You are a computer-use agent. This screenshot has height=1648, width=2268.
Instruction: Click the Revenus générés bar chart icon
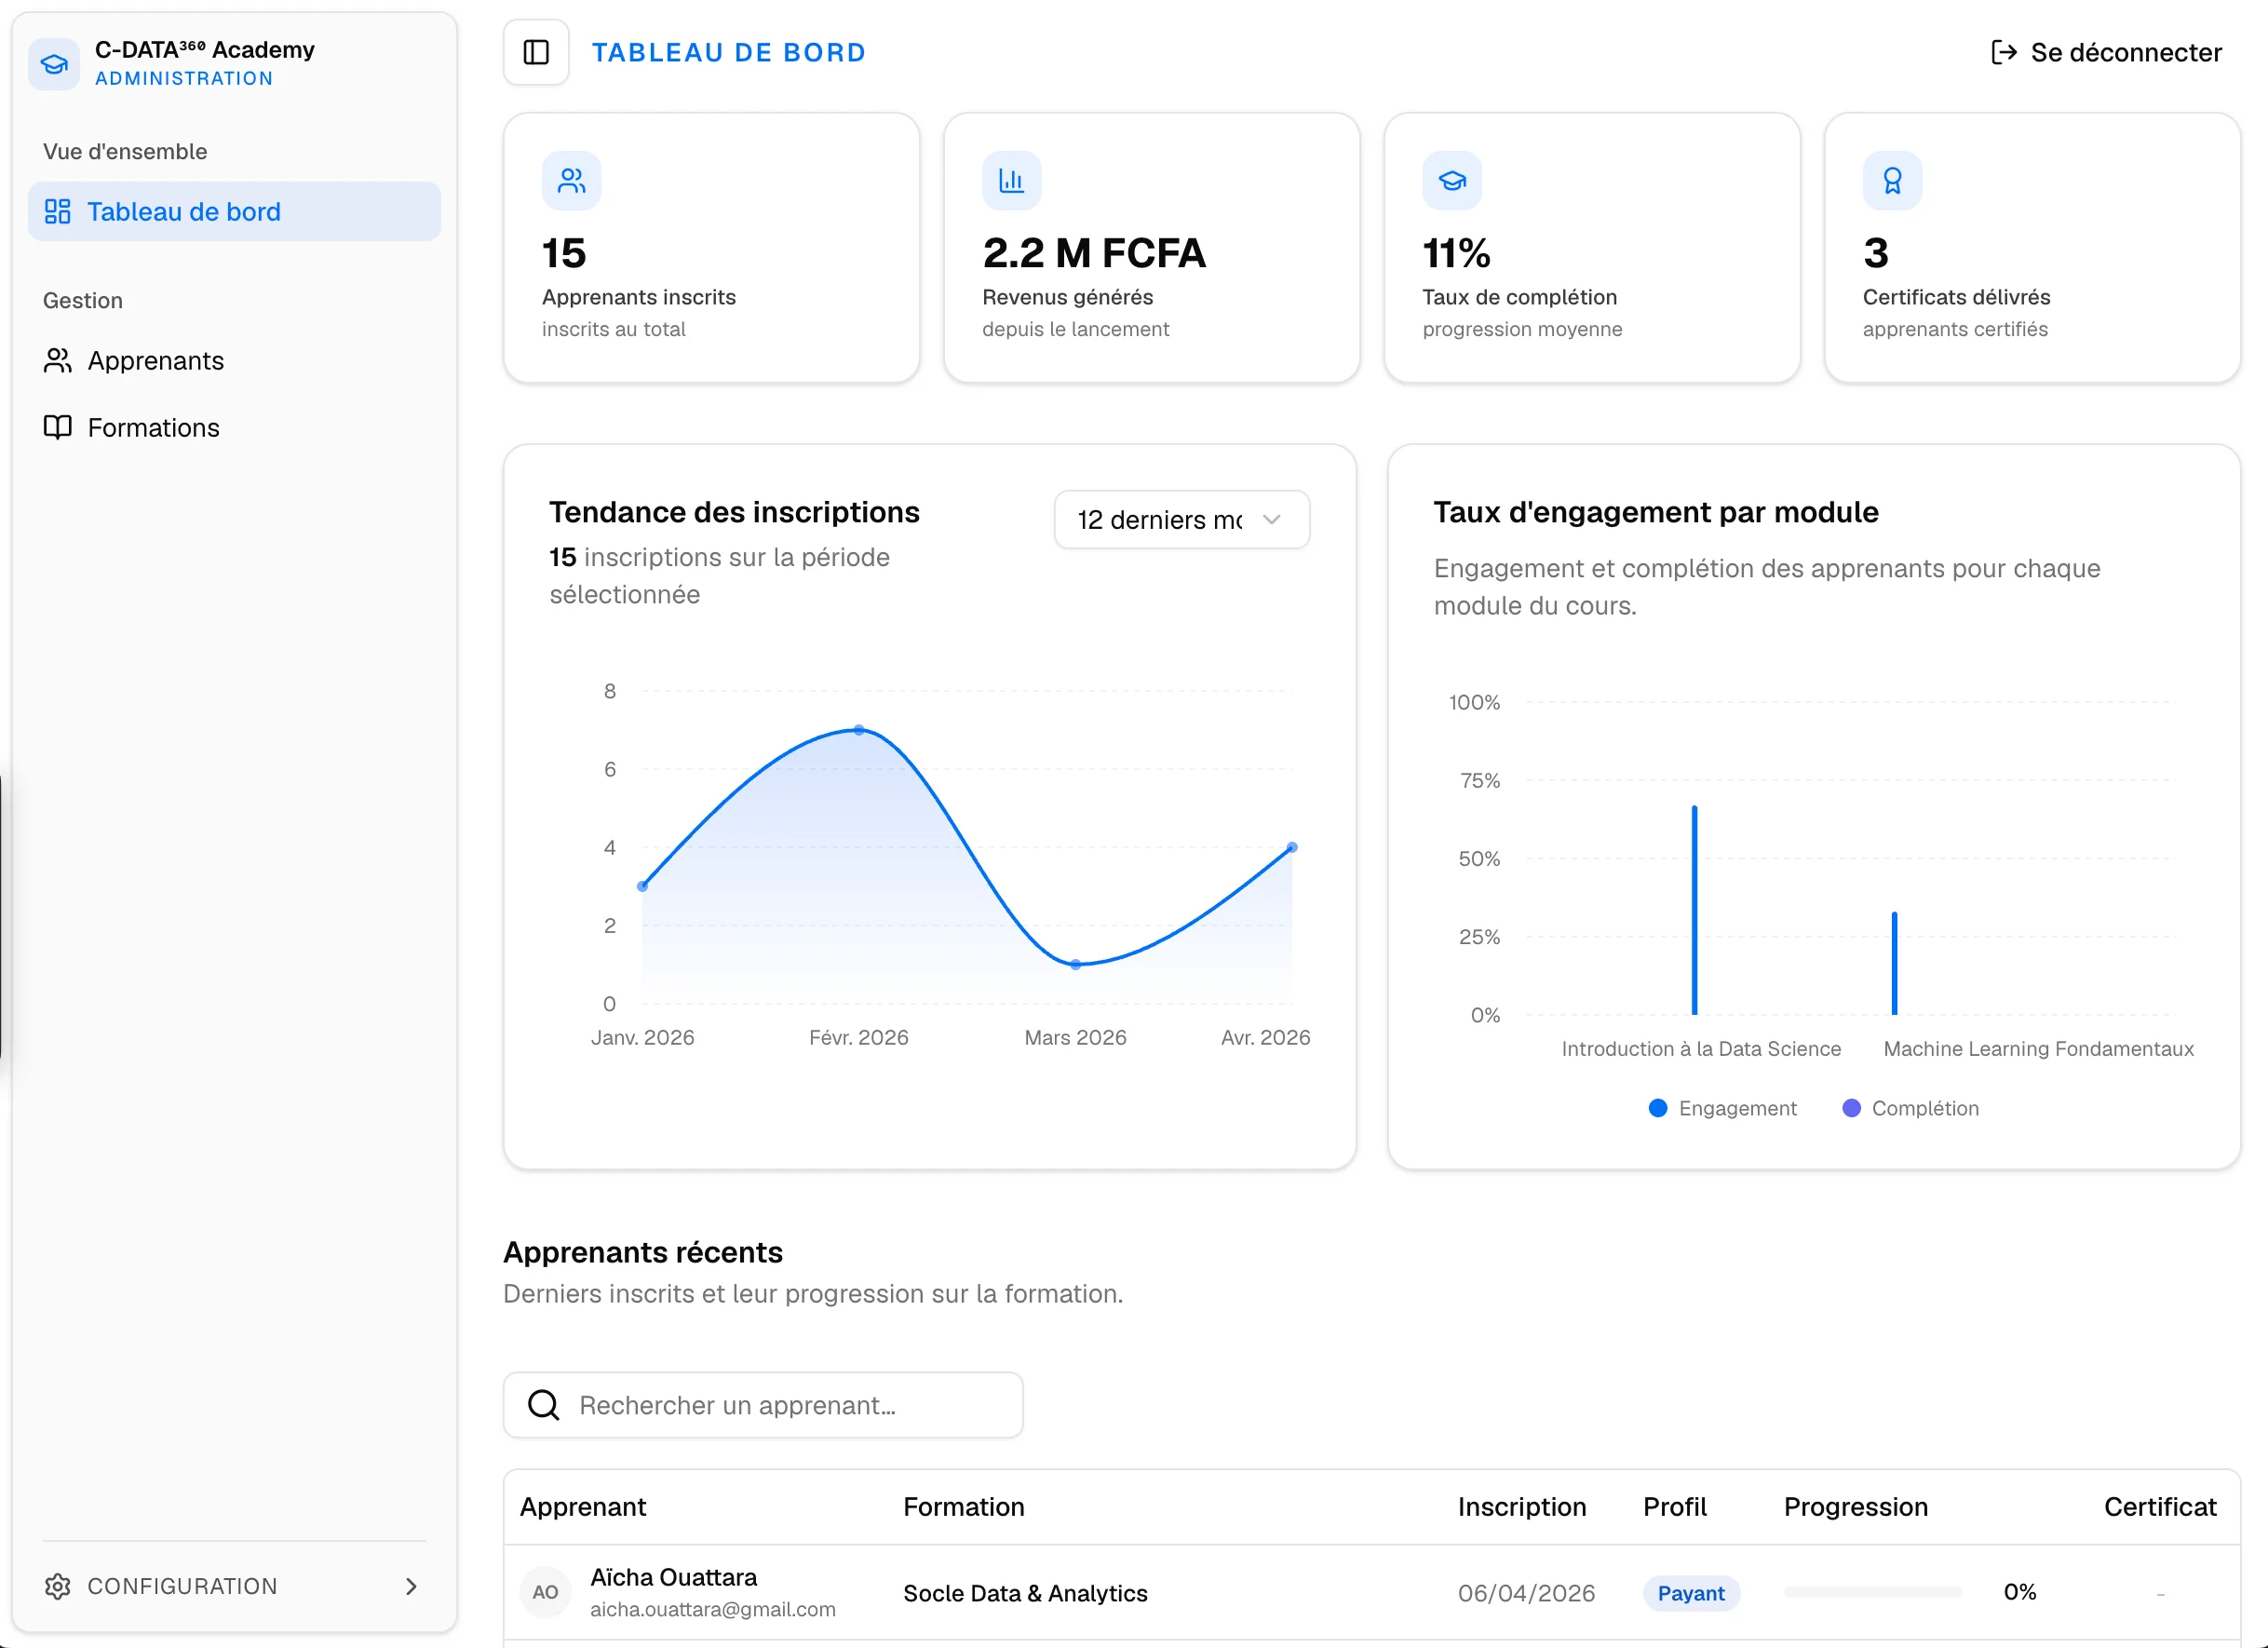(1011, 181)
